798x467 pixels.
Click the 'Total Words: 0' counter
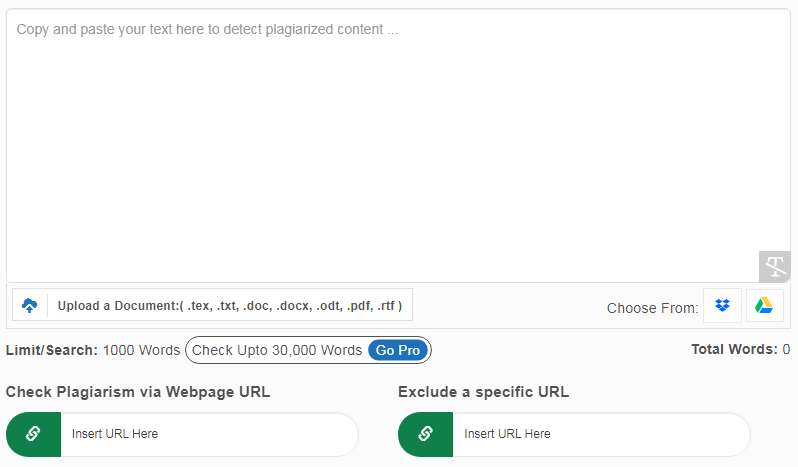740,349
